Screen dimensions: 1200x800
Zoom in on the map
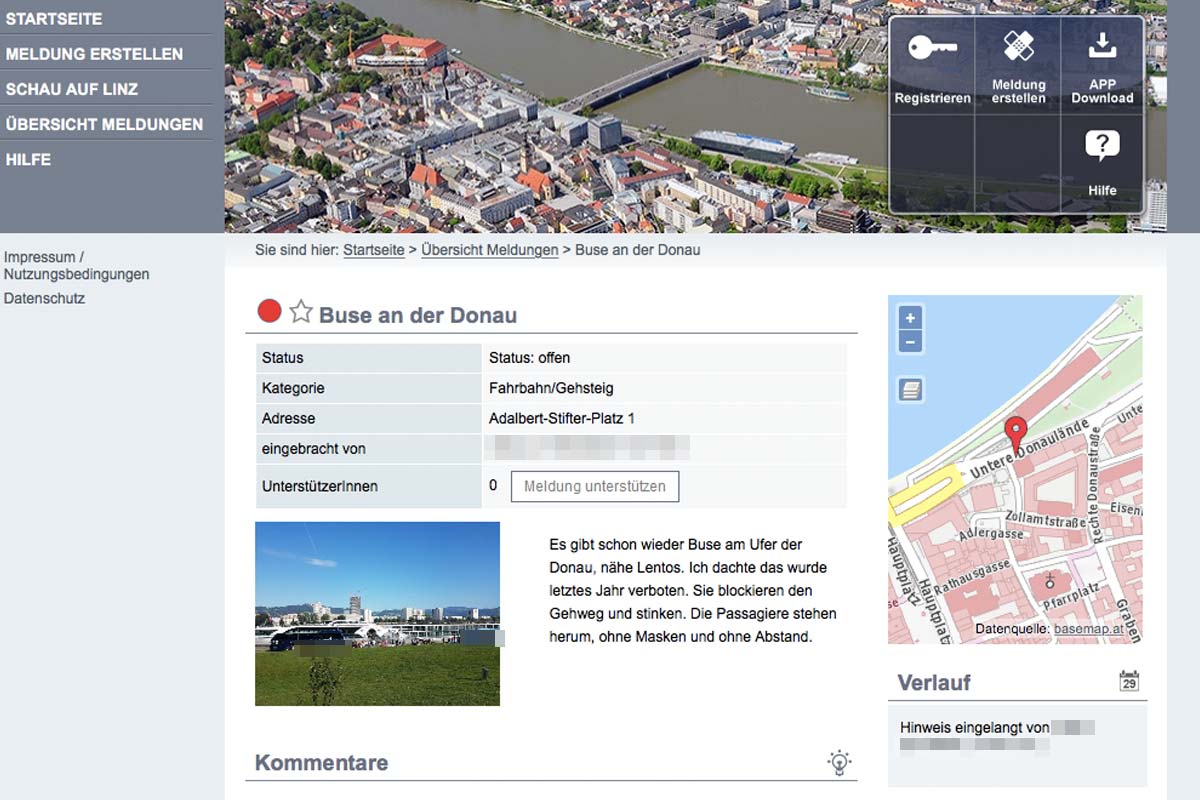click(910, 318)
